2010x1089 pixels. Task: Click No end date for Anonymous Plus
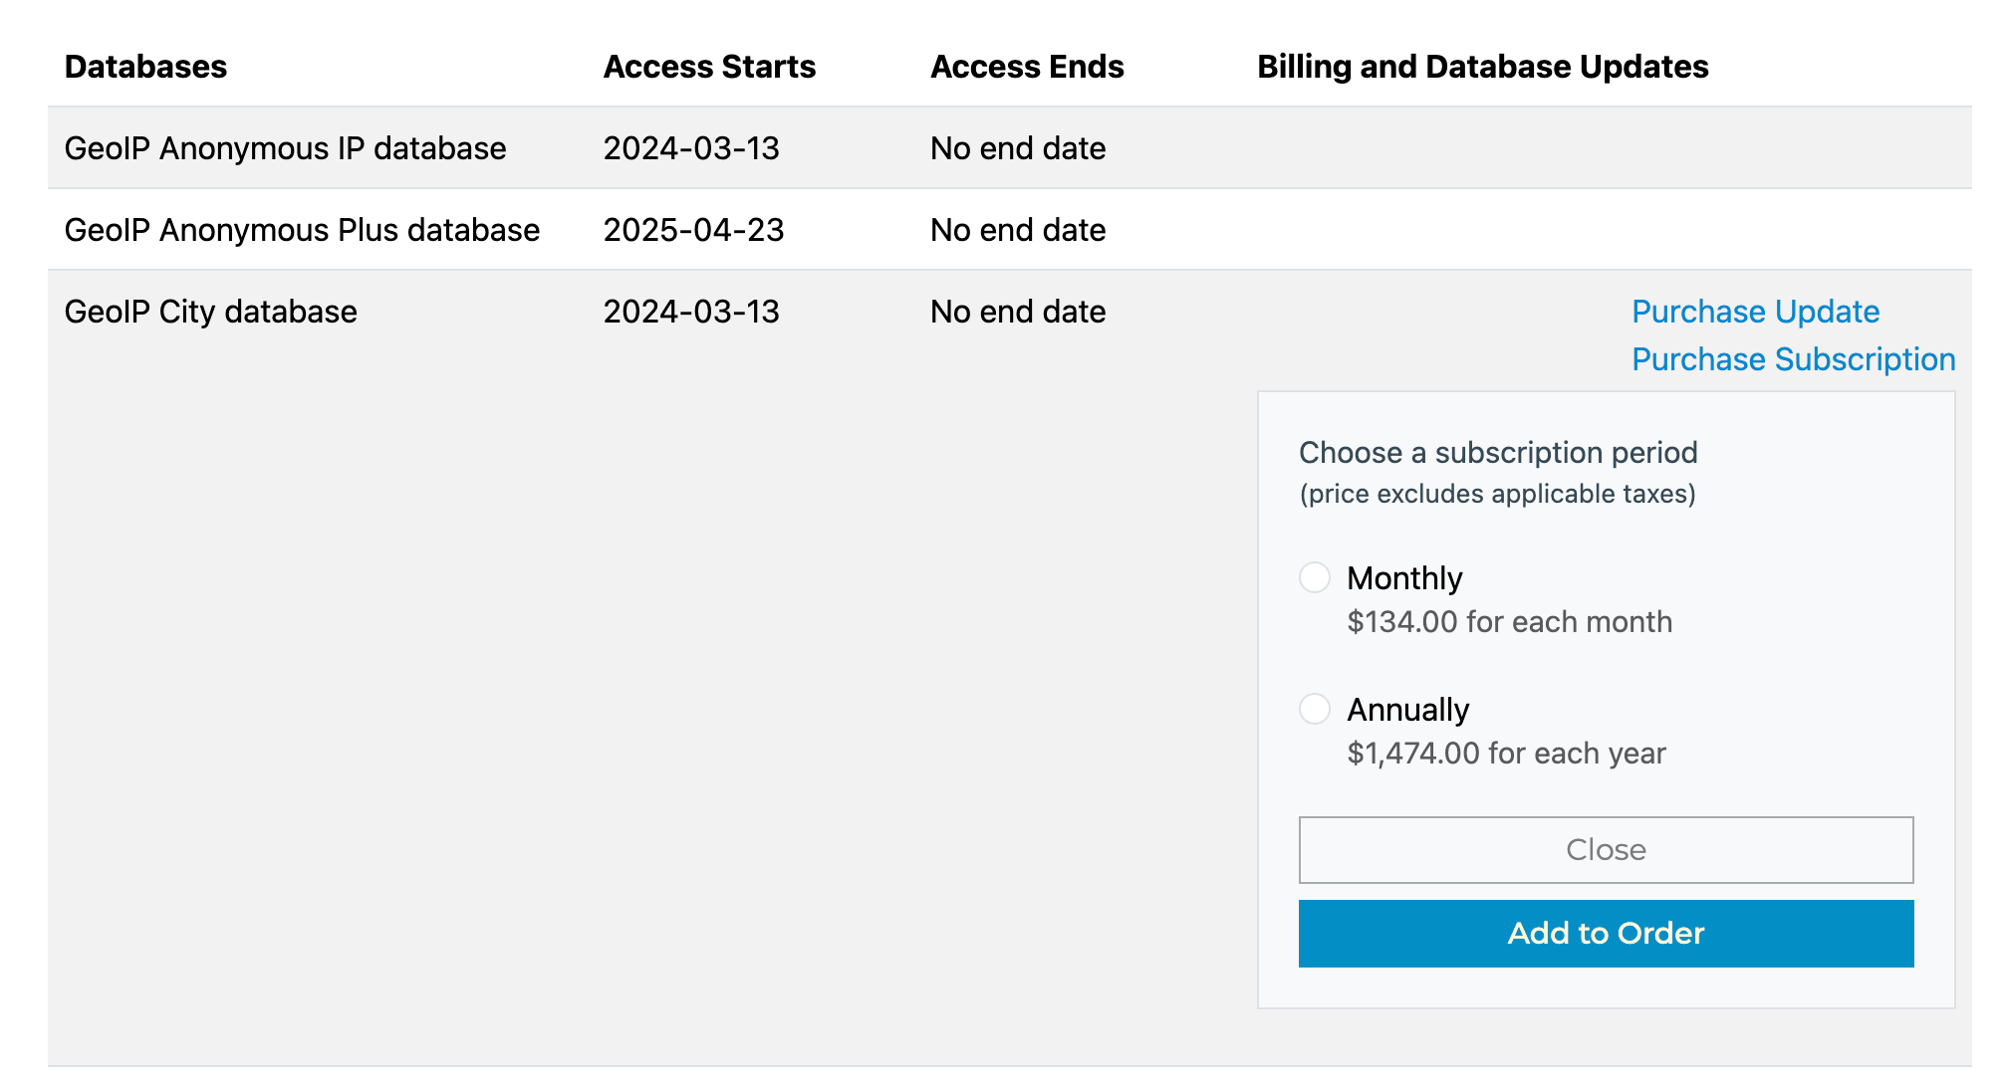click(1018, 230)
